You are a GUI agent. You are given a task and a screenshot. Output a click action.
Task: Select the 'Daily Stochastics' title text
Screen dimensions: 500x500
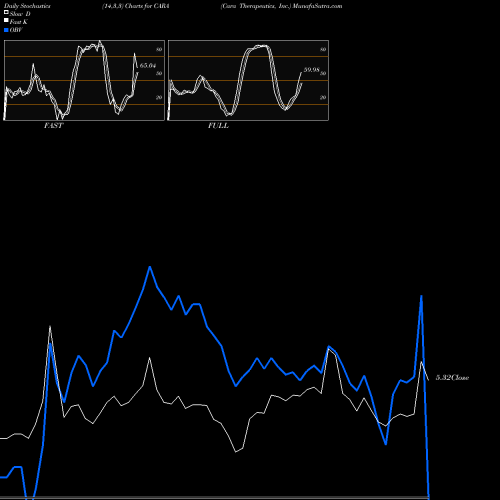tap(27, 6)
